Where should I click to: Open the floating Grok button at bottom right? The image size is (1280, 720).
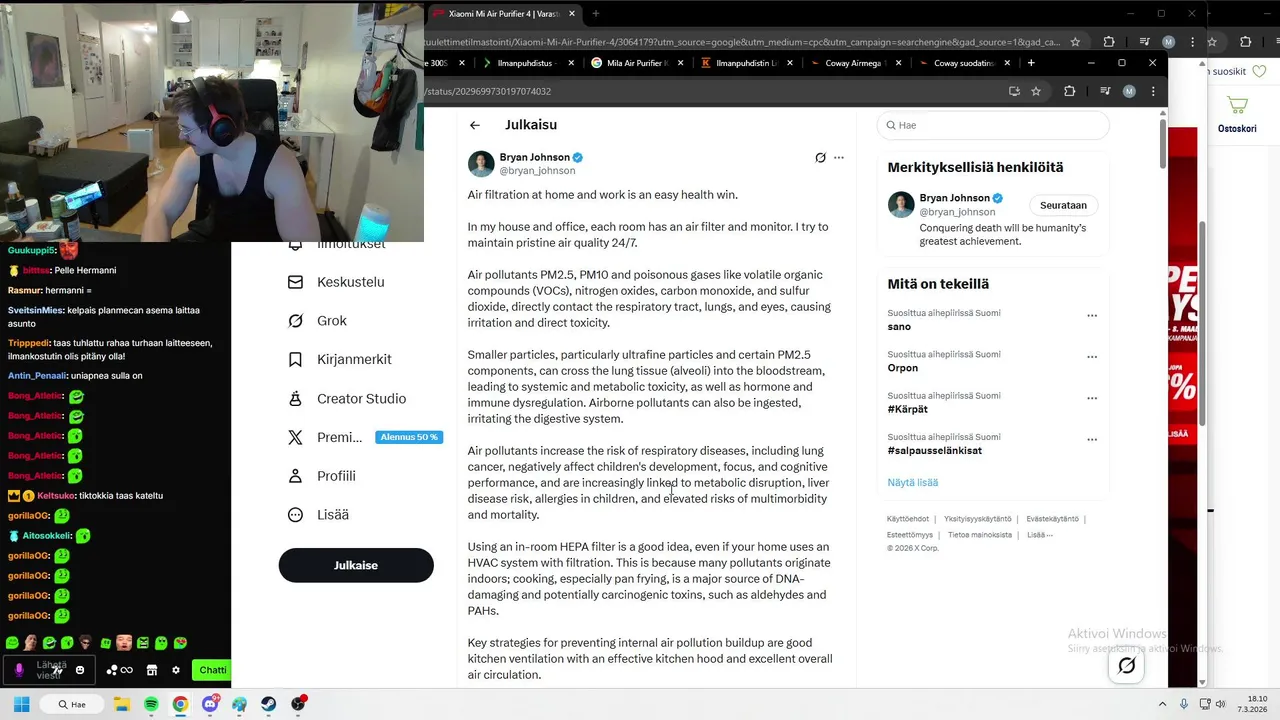[1127, 666]
